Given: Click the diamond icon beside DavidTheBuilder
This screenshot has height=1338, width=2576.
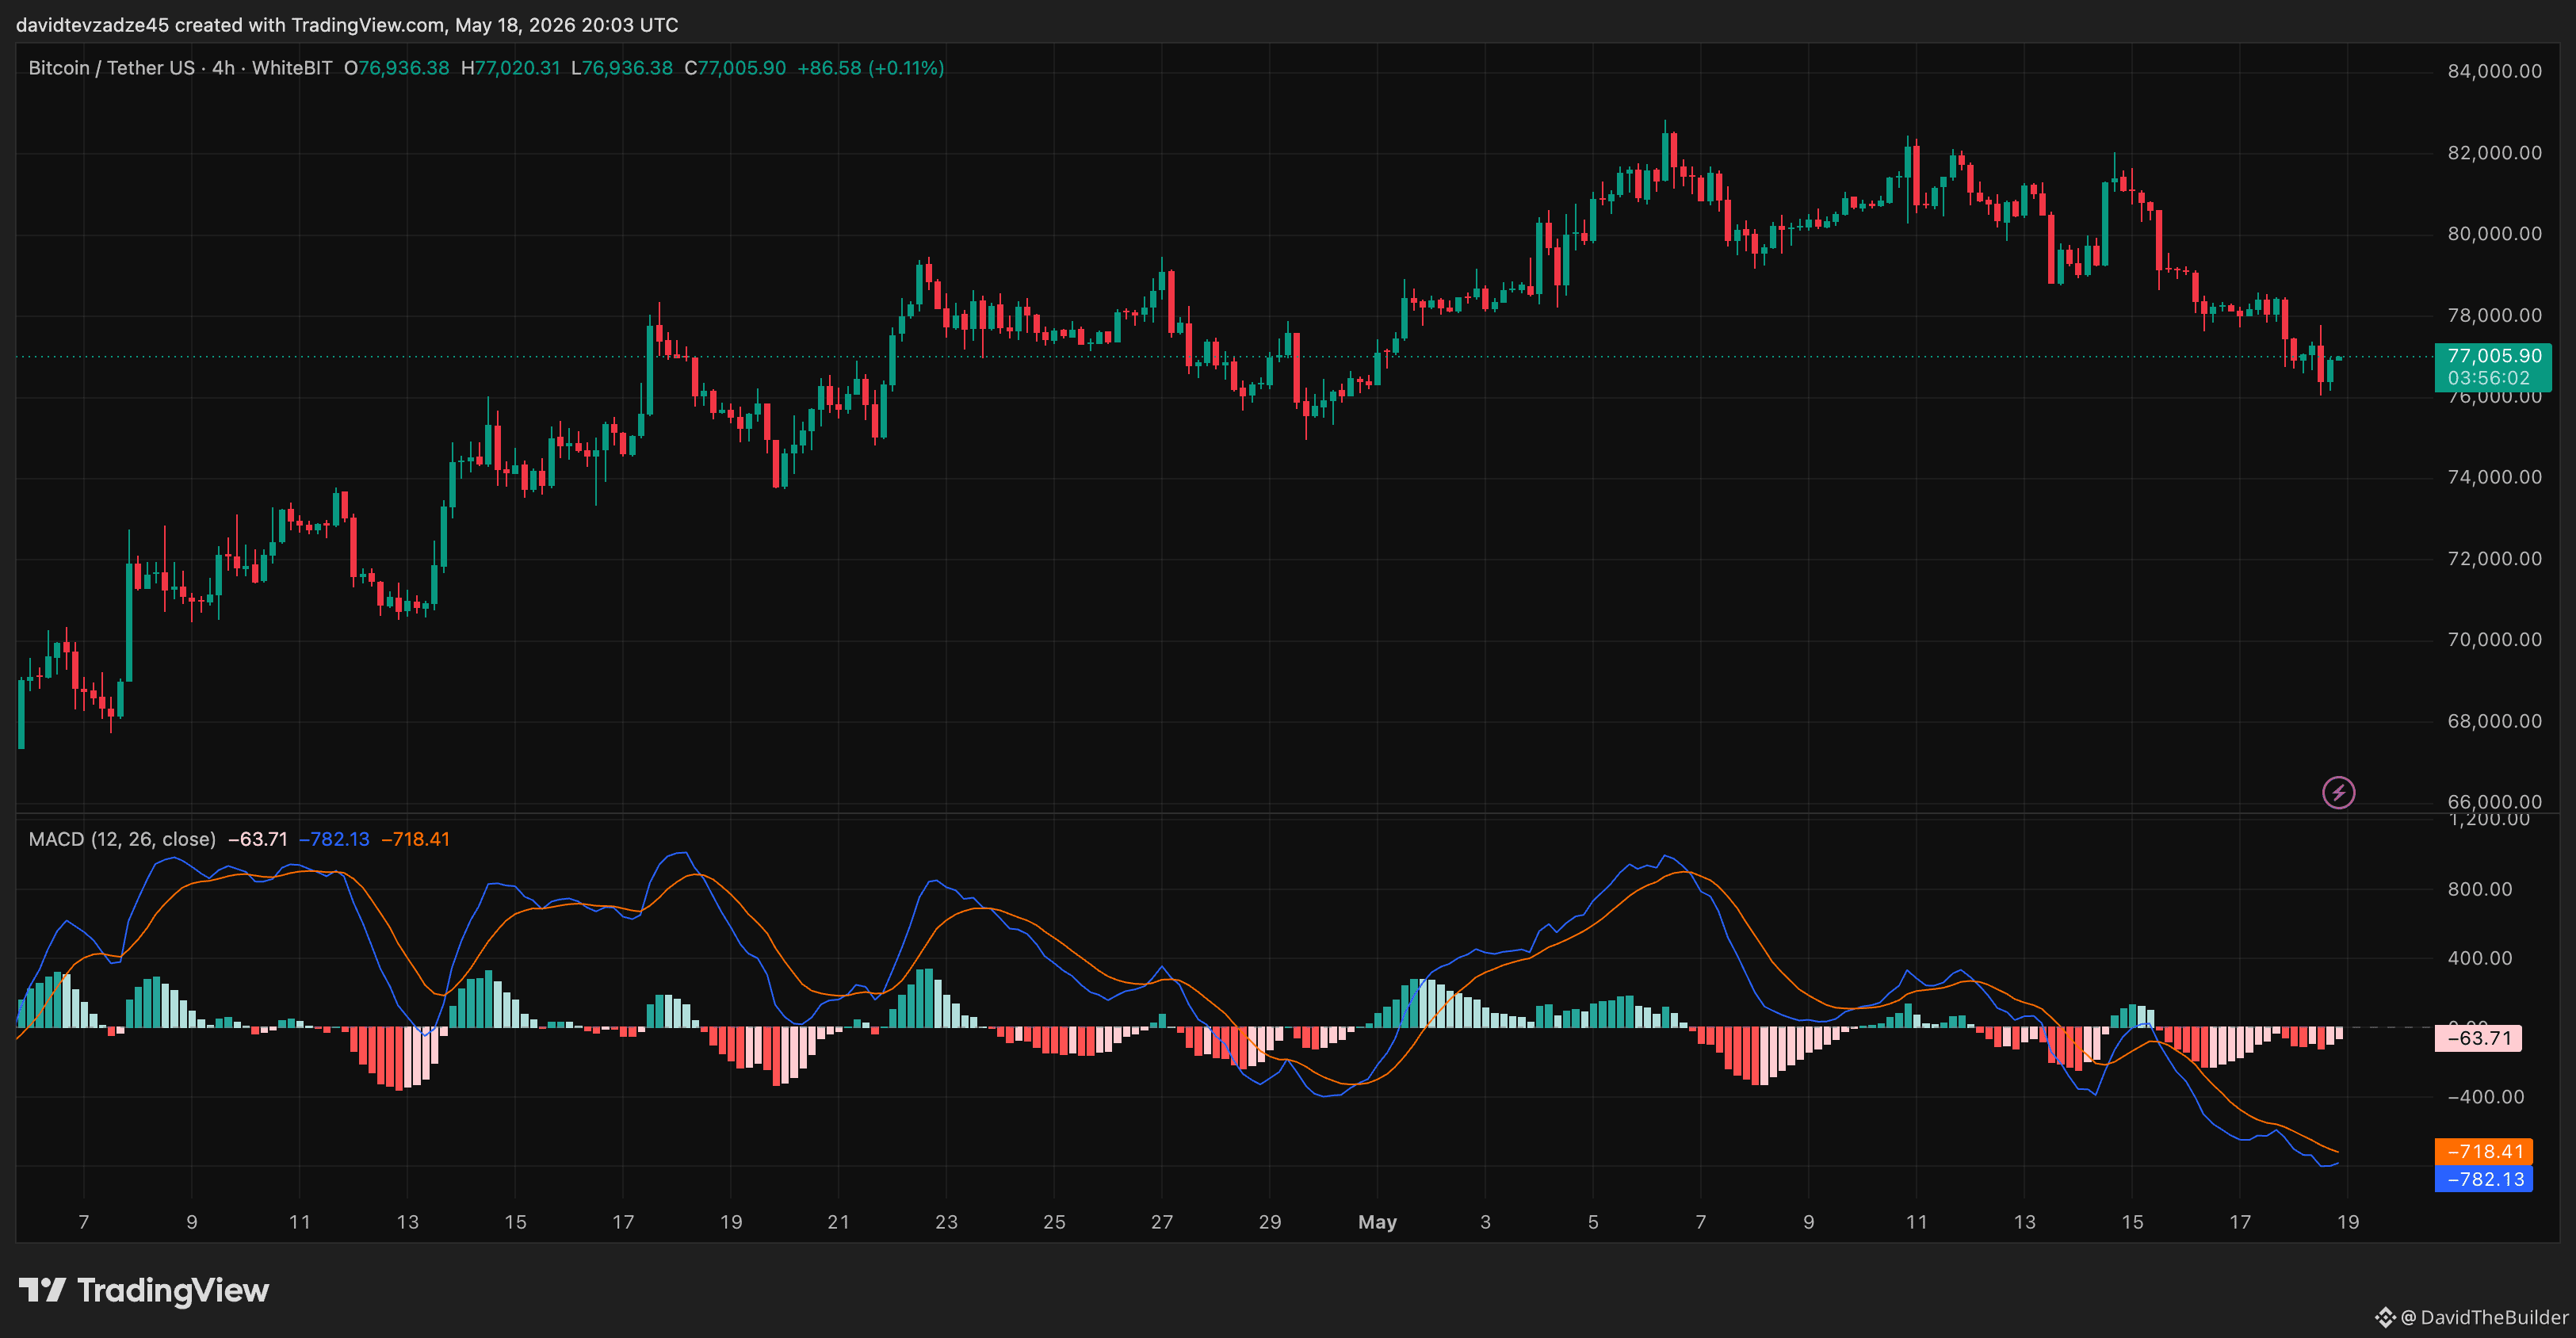Looking at the screenshot, I should point(2386,1317).
